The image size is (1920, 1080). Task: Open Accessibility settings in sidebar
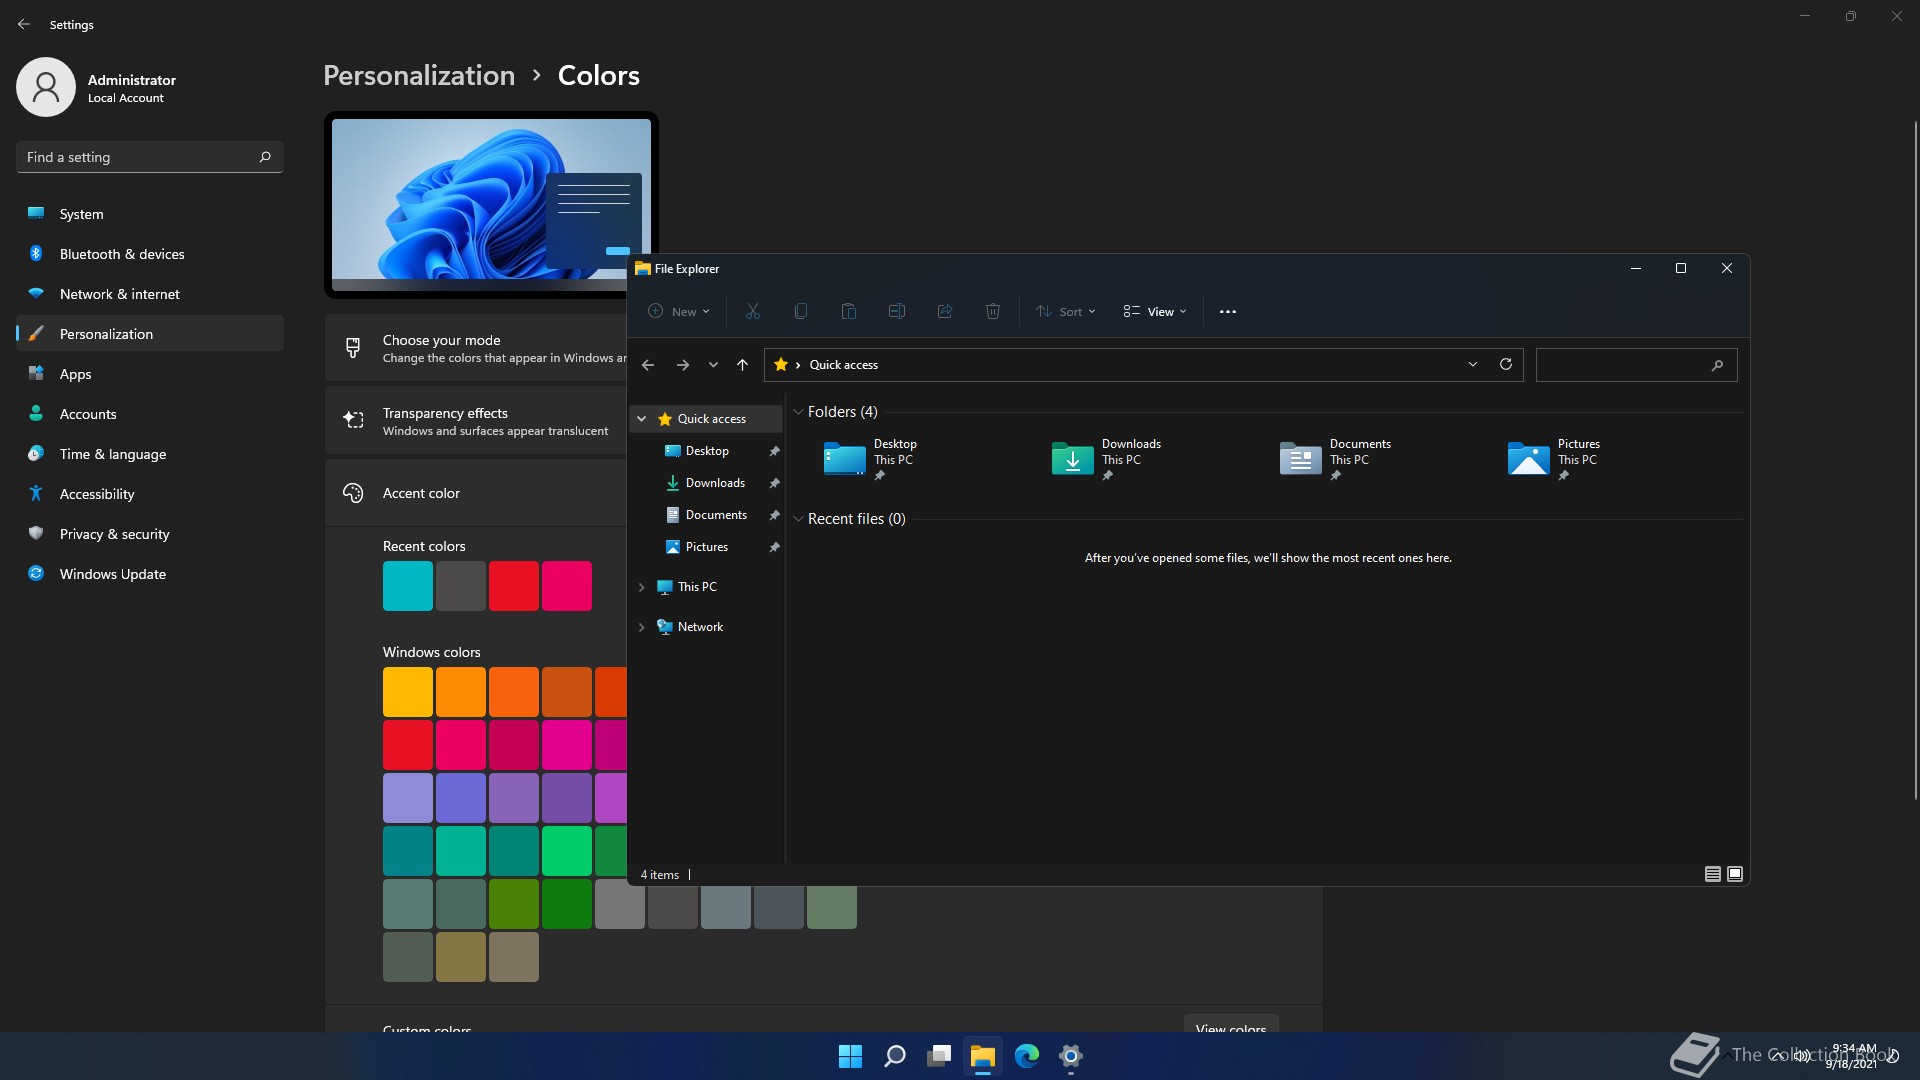(97, 494)
